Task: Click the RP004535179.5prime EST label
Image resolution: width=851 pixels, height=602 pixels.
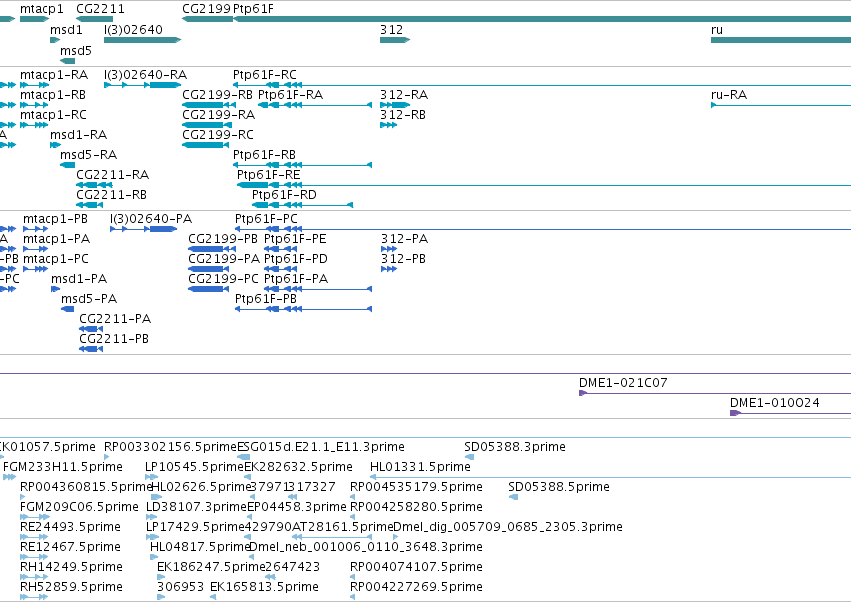Action: click(x=416, y=487)
